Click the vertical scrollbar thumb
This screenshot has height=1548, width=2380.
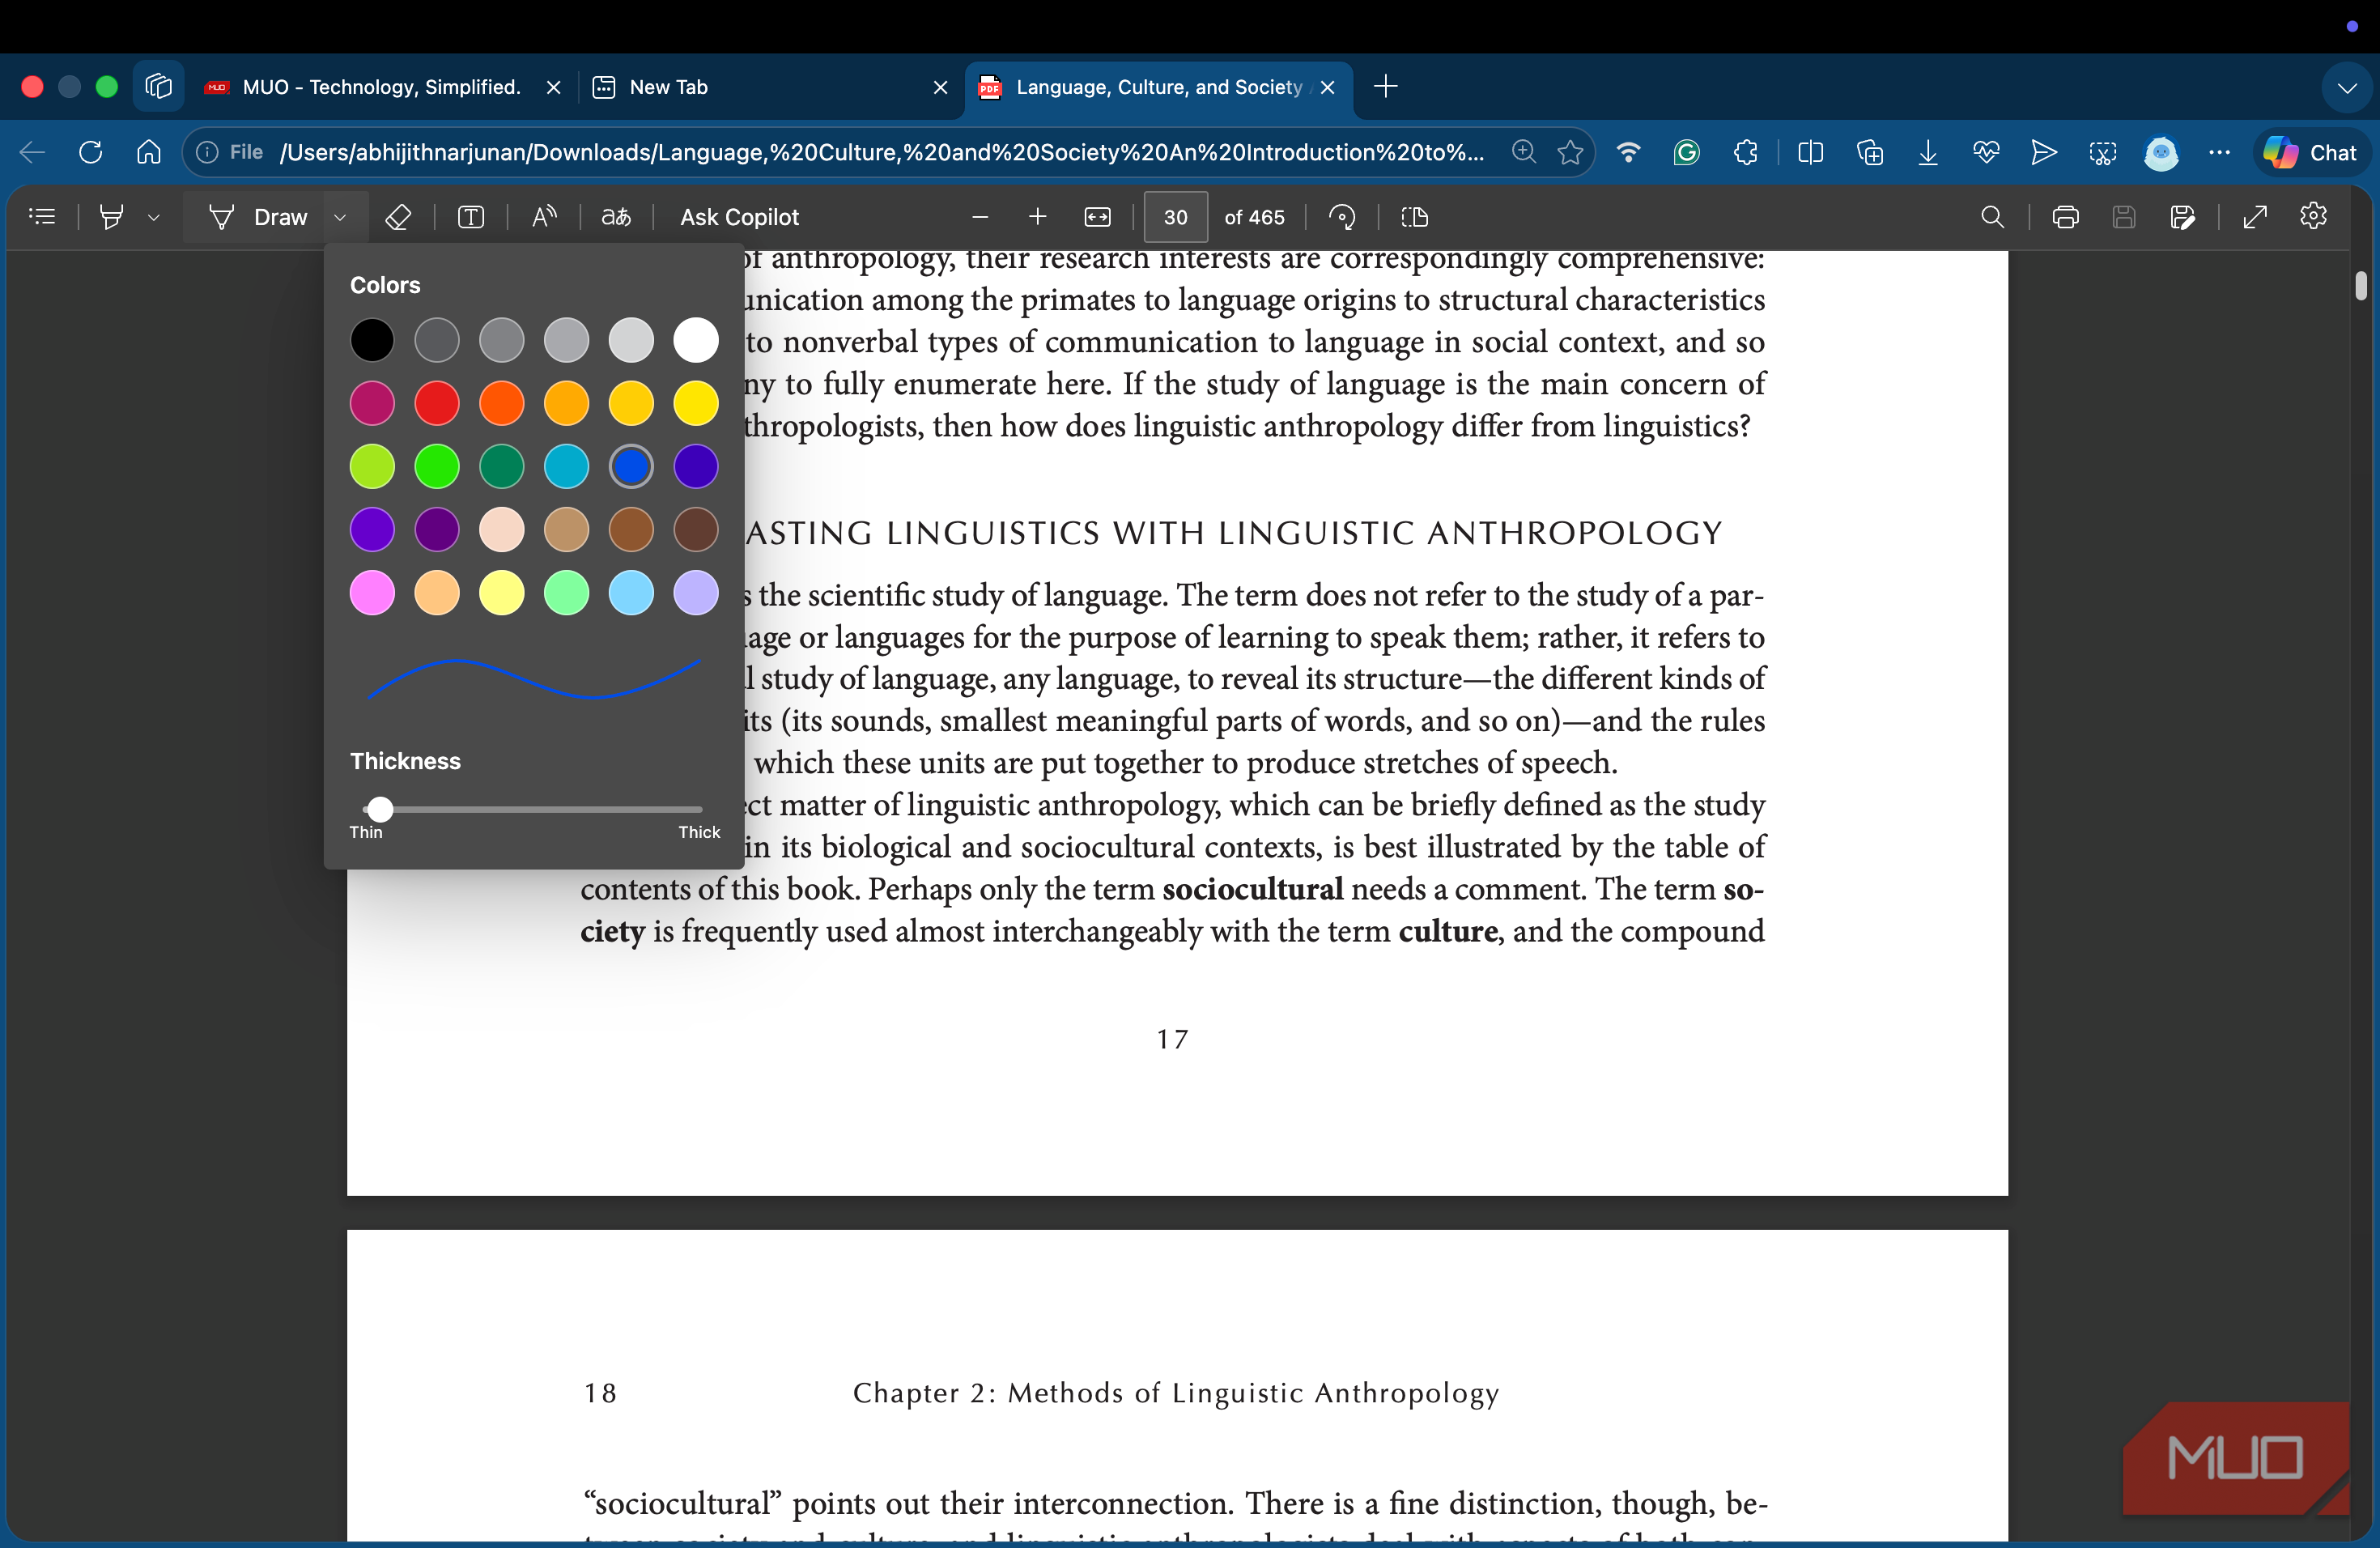(x=2361, y=285)
